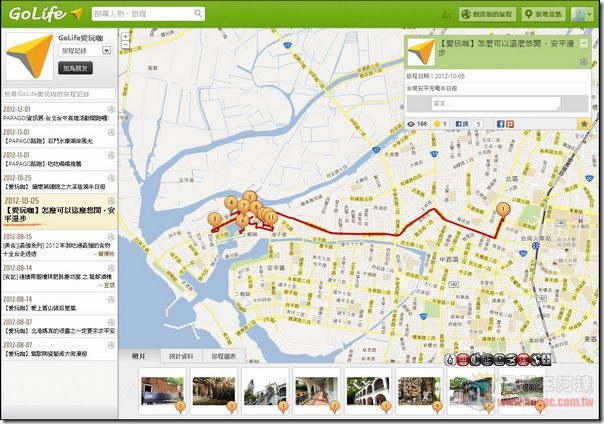Screen dimensions: 604x424
Task: Click previous arrow of photo strip
Action: coord(130,390)
